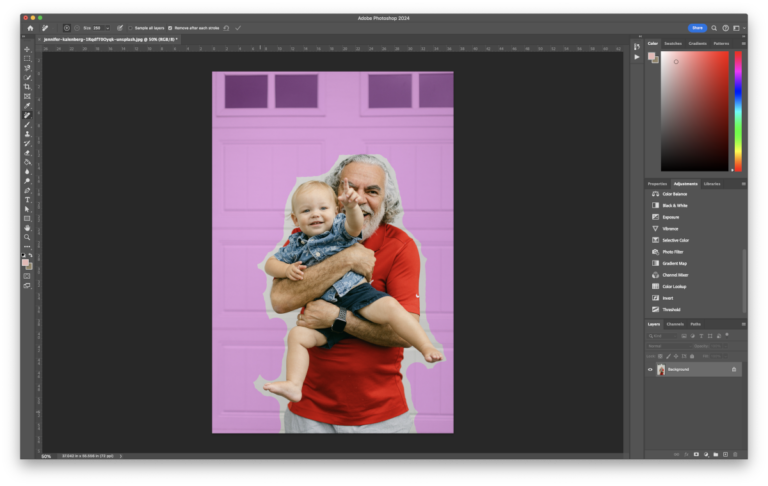Screen dimensions: 768x486
Task: Open the workspace switcher dropdown
Action: (x=738, y=28)
